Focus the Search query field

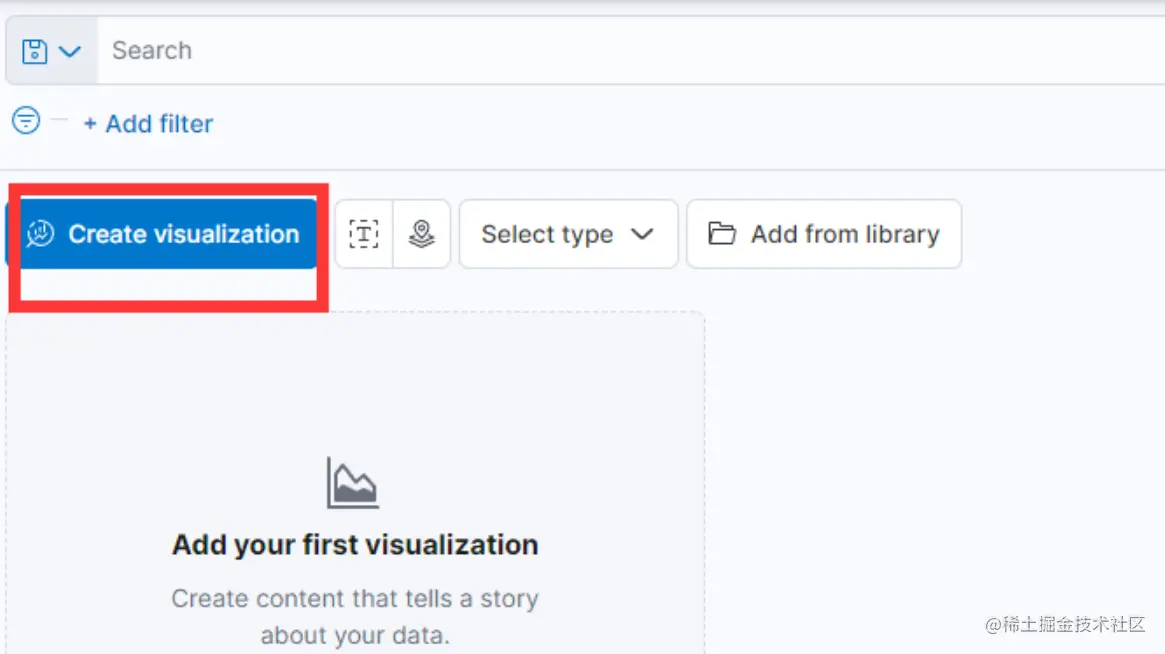[630, 51]
